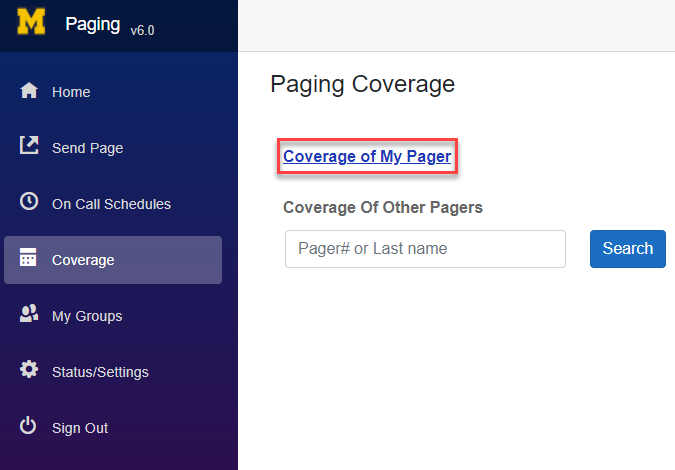Open the Coverage of My Pager link
Screen dimensions: 675x470
point(367,156)
